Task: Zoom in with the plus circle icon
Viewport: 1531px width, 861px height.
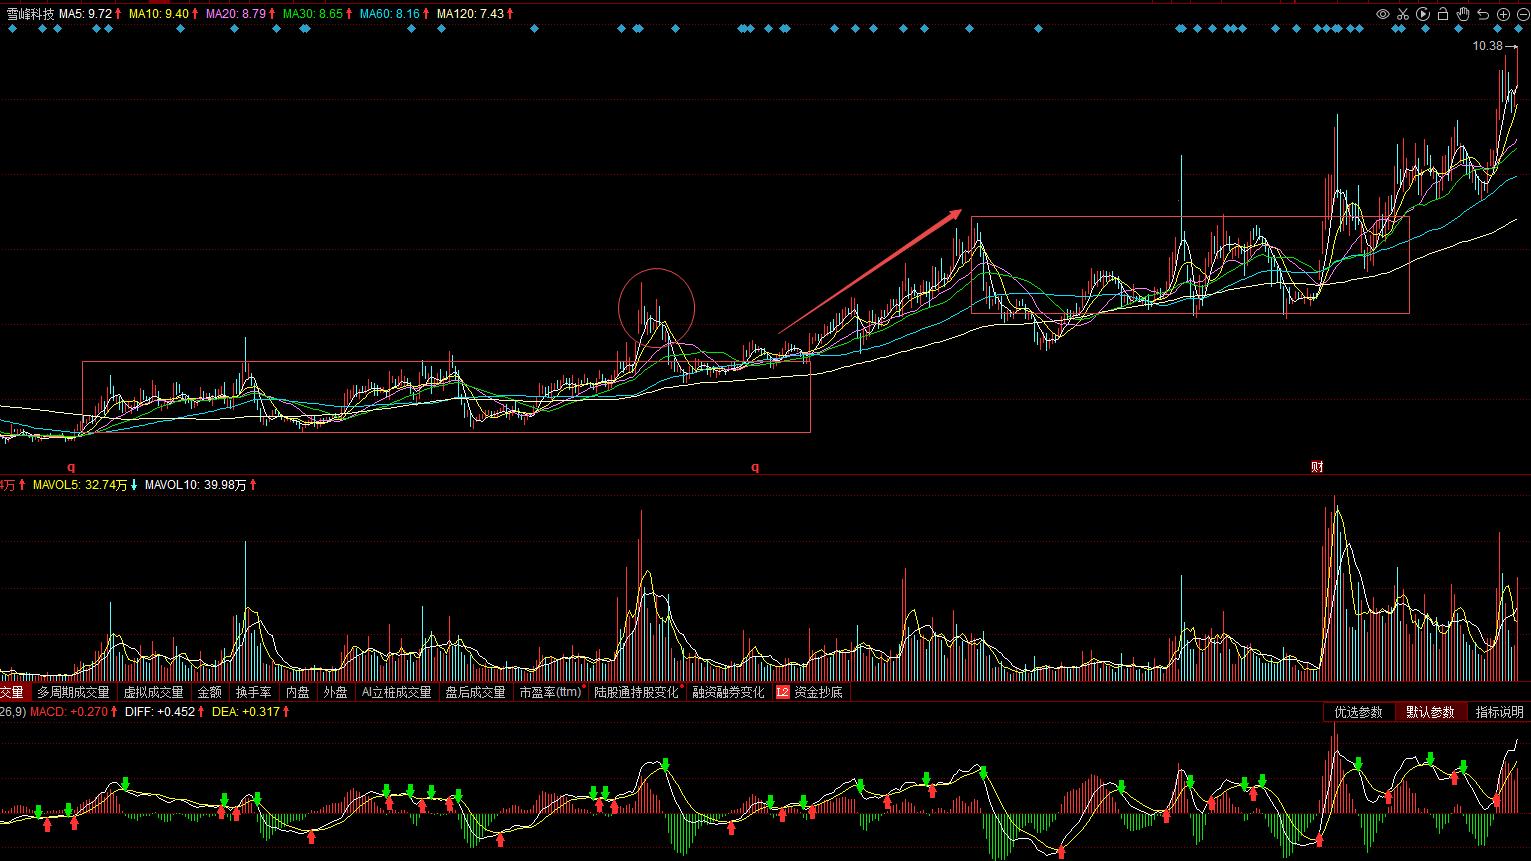Action: pyautogui.click(x=1503, y=14)
